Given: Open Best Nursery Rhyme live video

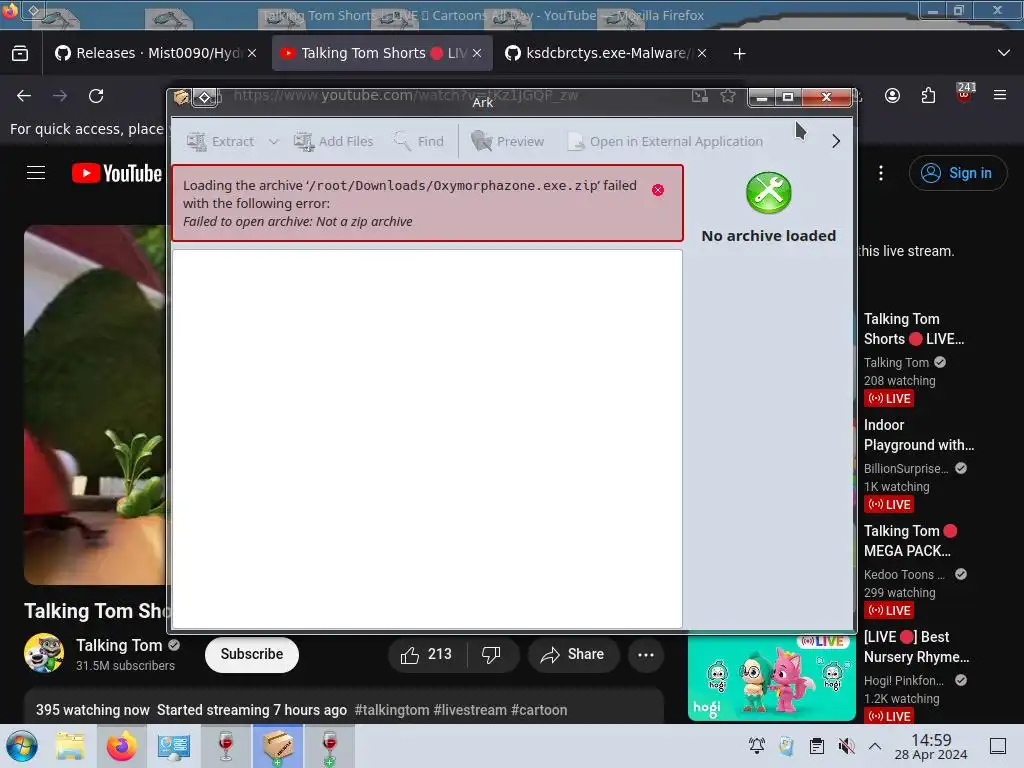Looking at the screenshot, I should click(x=916, y=647).
